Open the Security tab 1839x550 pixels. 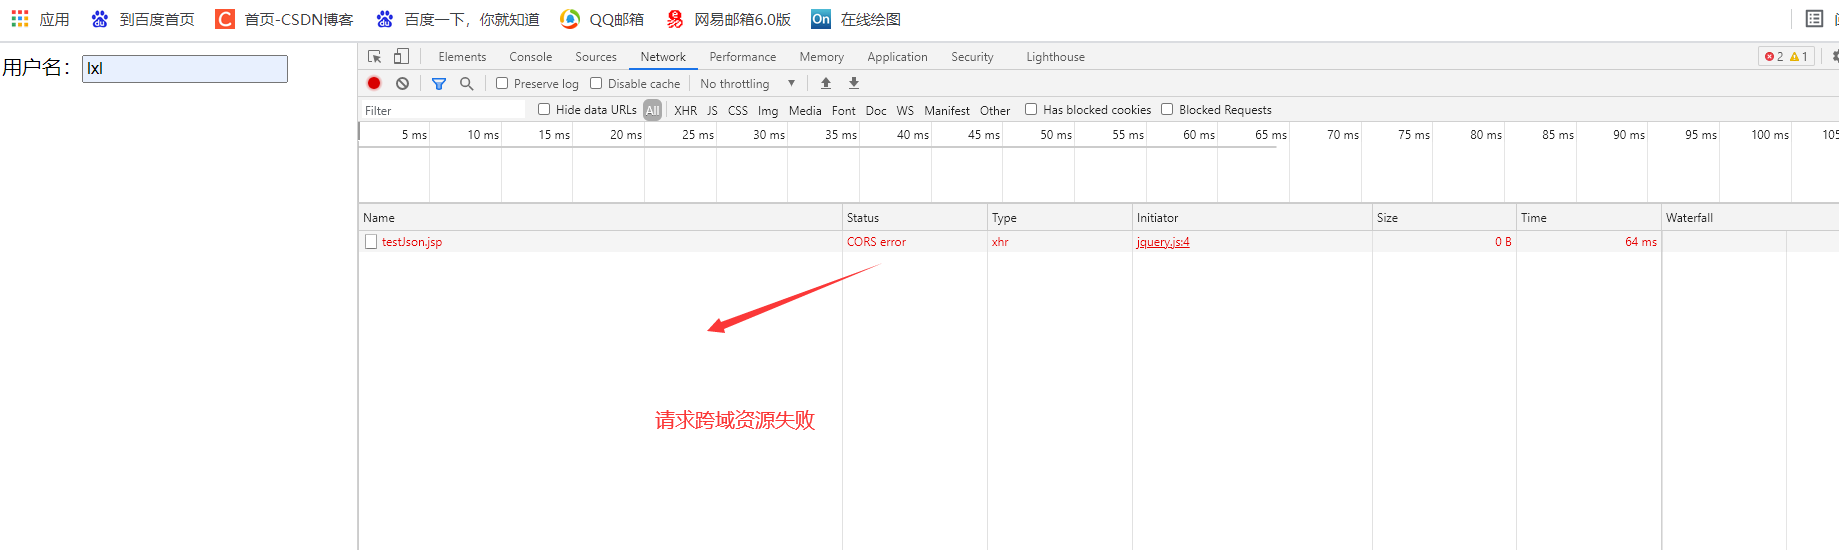[x=972, y=57]
